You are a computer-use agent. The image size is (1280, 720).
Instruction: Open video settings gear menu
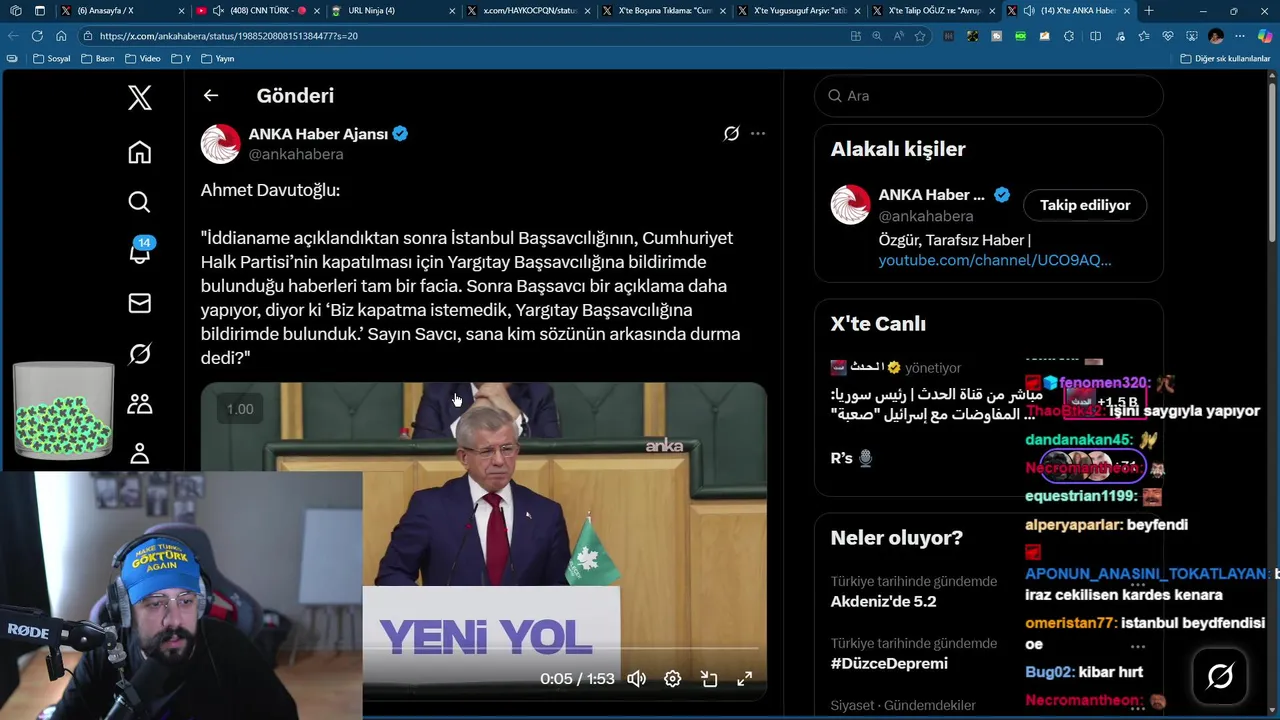[673, 679]
